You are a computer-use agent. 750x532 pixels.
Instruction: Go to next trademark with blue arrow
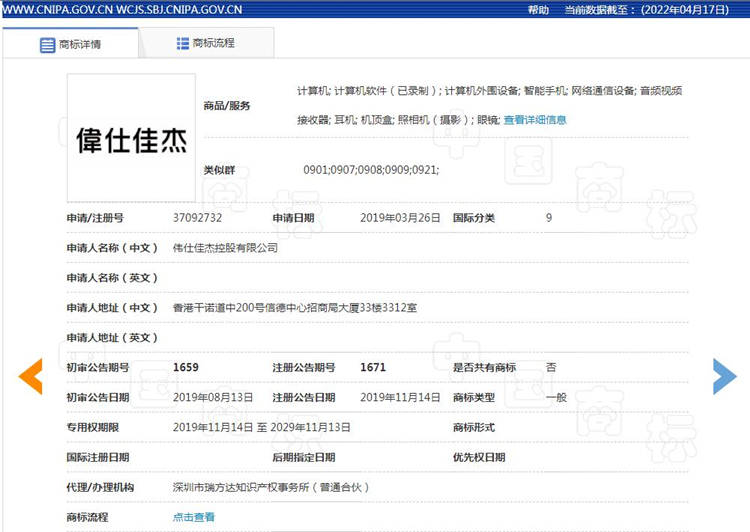(725, 376)
